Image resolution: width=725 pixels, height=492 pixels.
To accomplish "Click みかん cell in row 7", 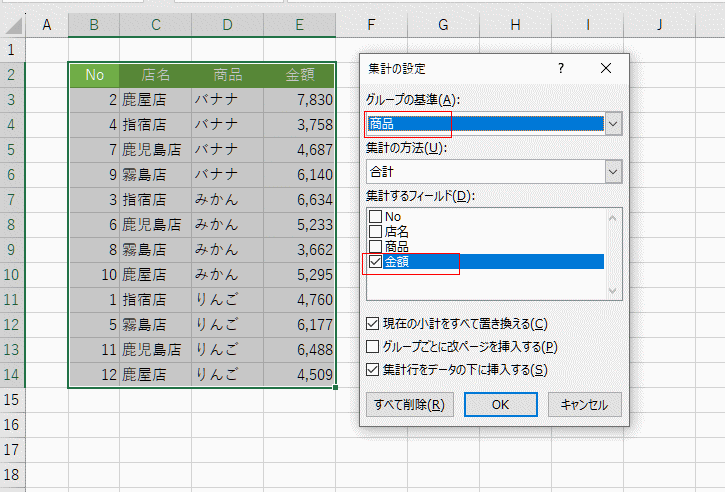I will (x=227, y=200).
